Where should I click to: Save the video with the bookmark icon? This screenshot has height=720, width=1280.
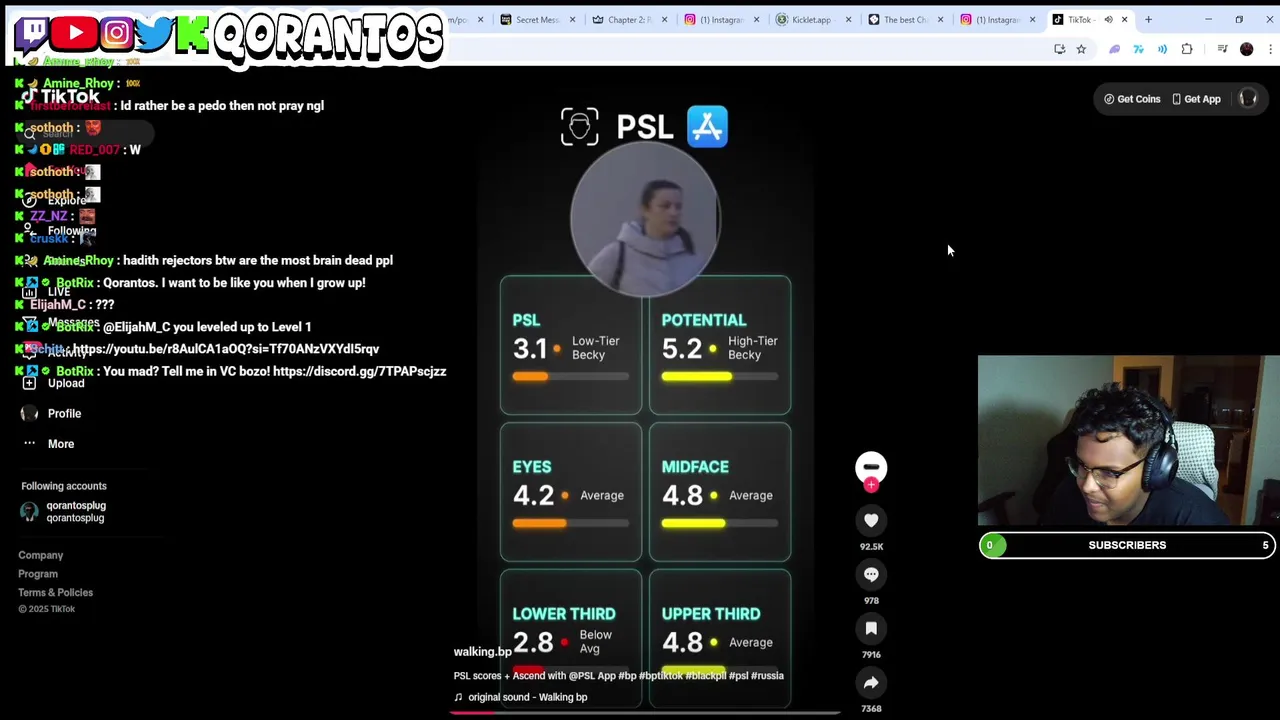point(871,628)
